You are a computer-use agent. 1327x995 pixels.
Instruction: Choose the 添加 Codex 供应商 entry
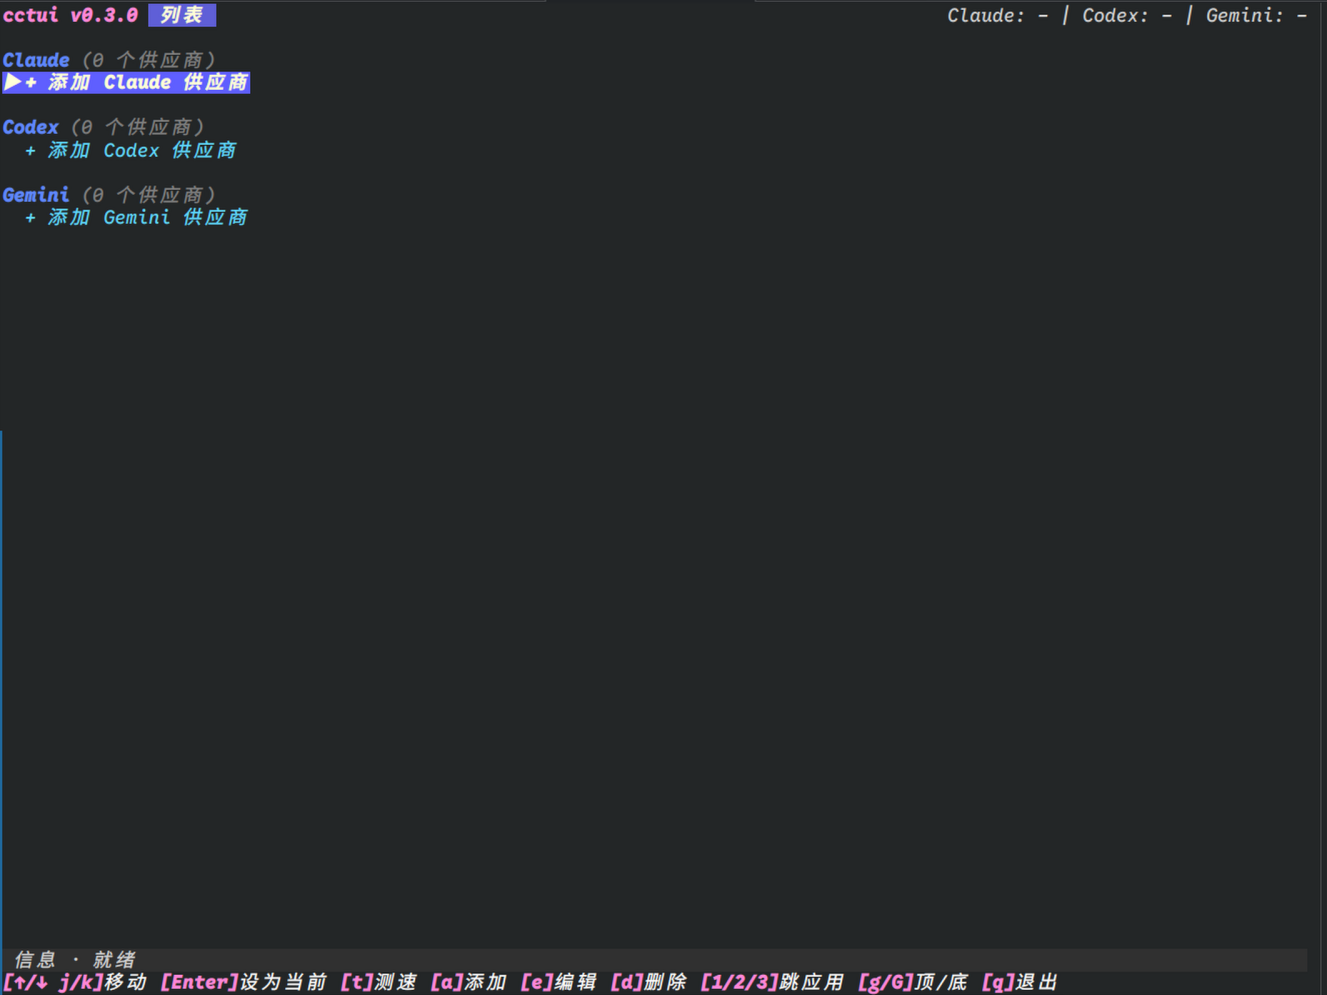131,150
